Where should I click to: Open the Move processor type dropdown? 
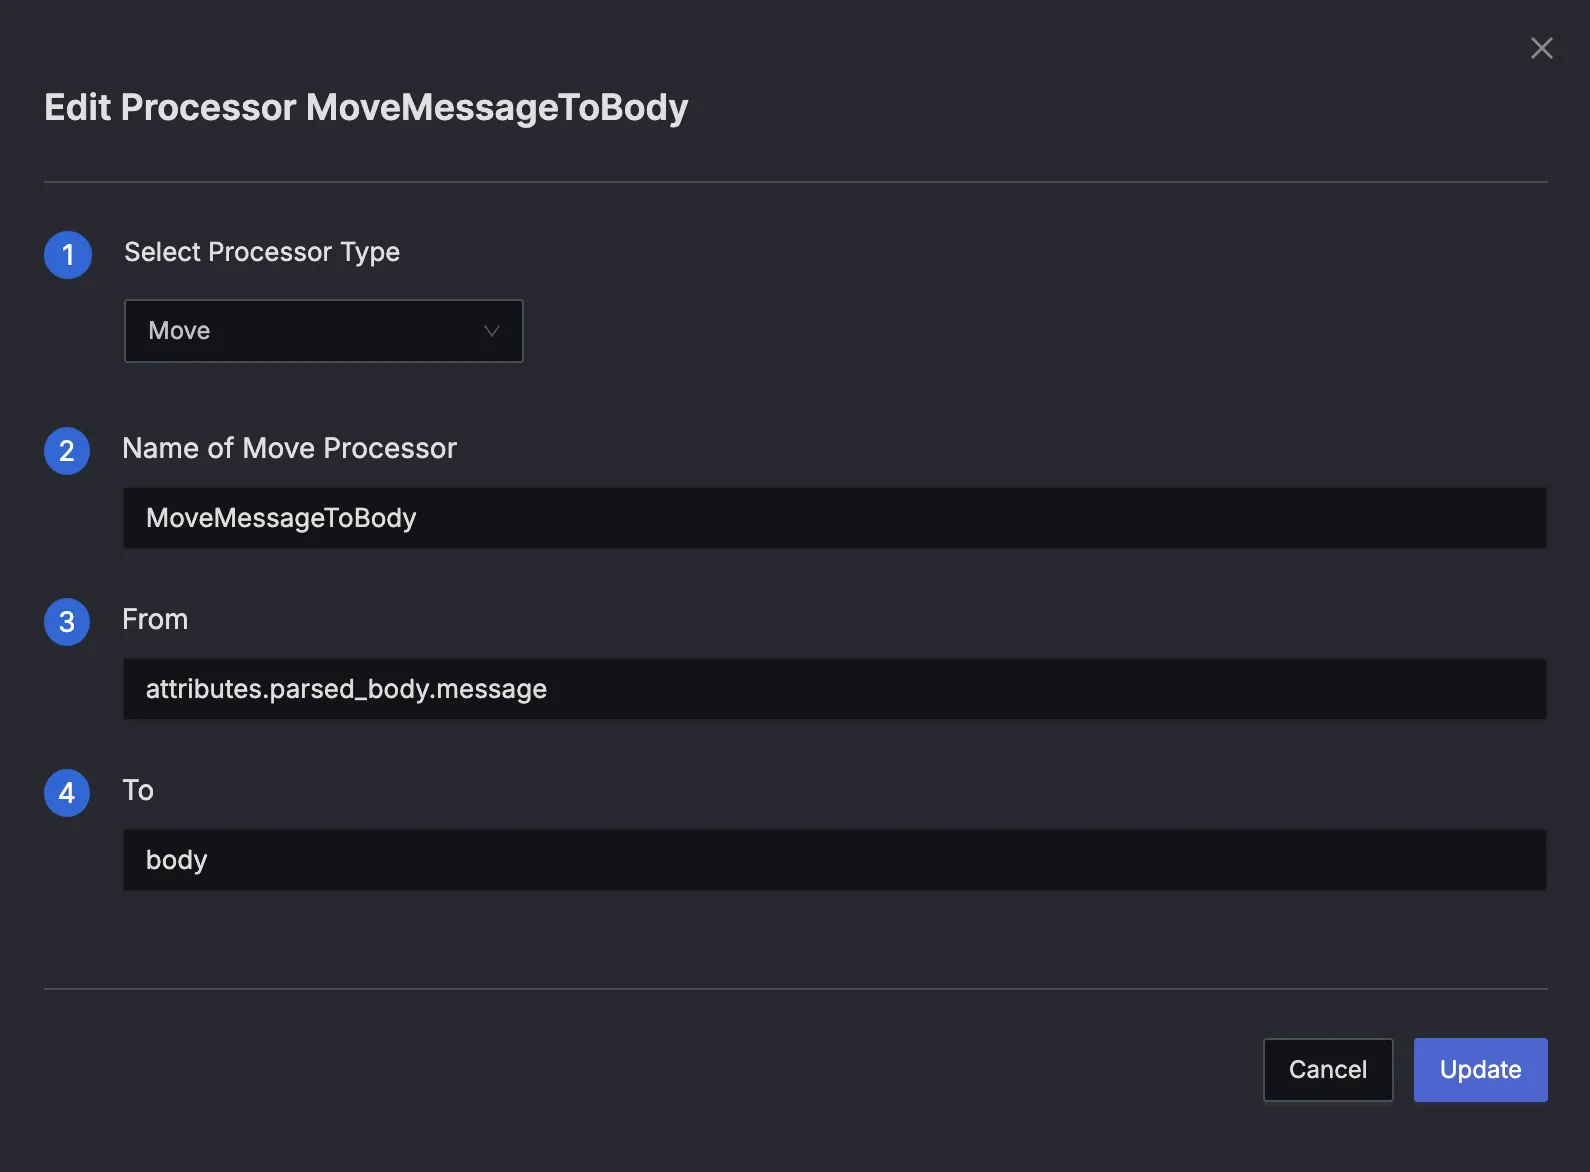pyautogui.click(x=323, y=331)
